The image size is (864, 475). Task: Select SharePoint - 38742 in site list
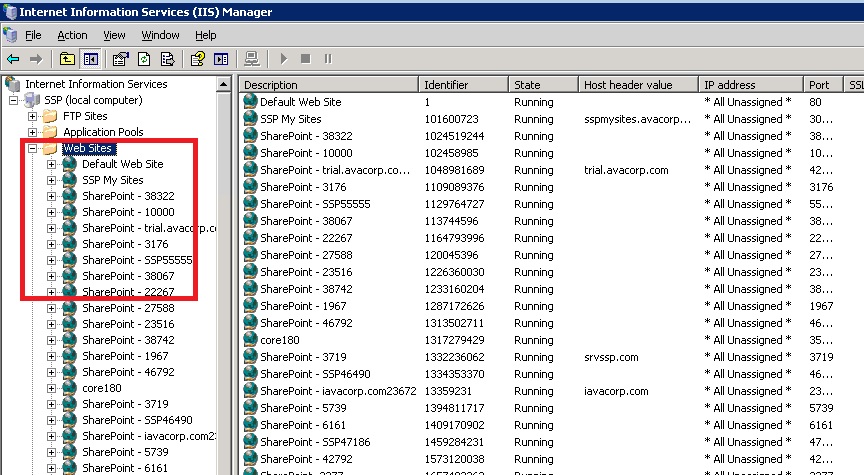click(306, 289)
